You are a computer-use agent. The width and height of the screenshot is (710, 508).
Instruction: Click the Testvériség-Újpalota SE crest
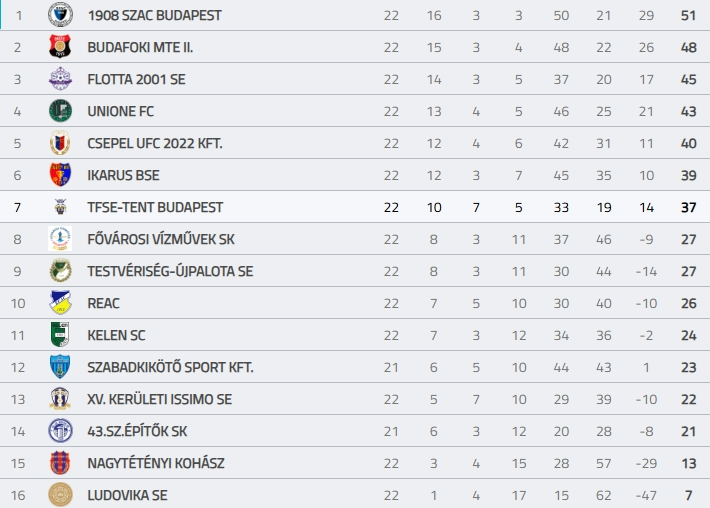[x=60, y=271]
